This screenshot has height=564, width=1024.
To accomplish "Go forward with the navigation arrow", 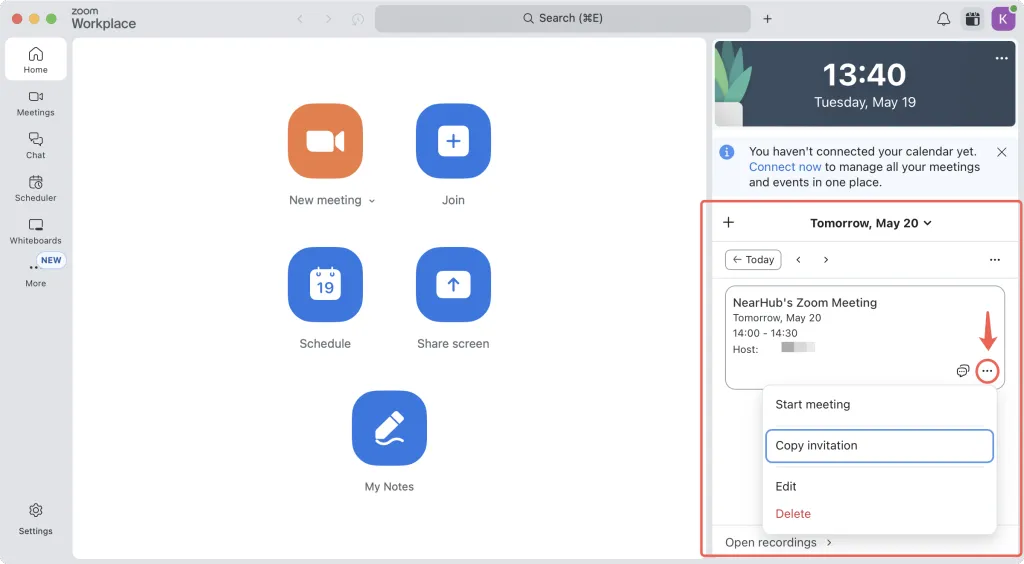I will point(328,19).
